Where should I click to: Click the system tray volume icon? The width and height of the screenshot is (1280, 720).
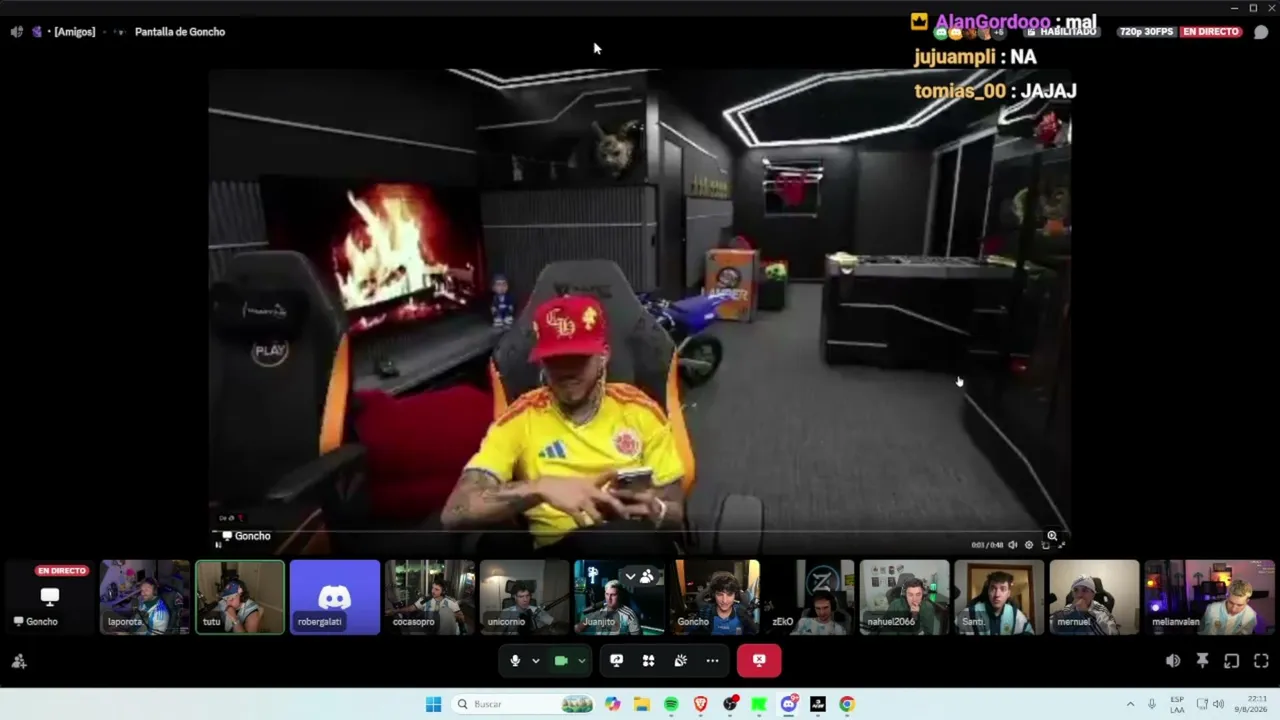1218,704
